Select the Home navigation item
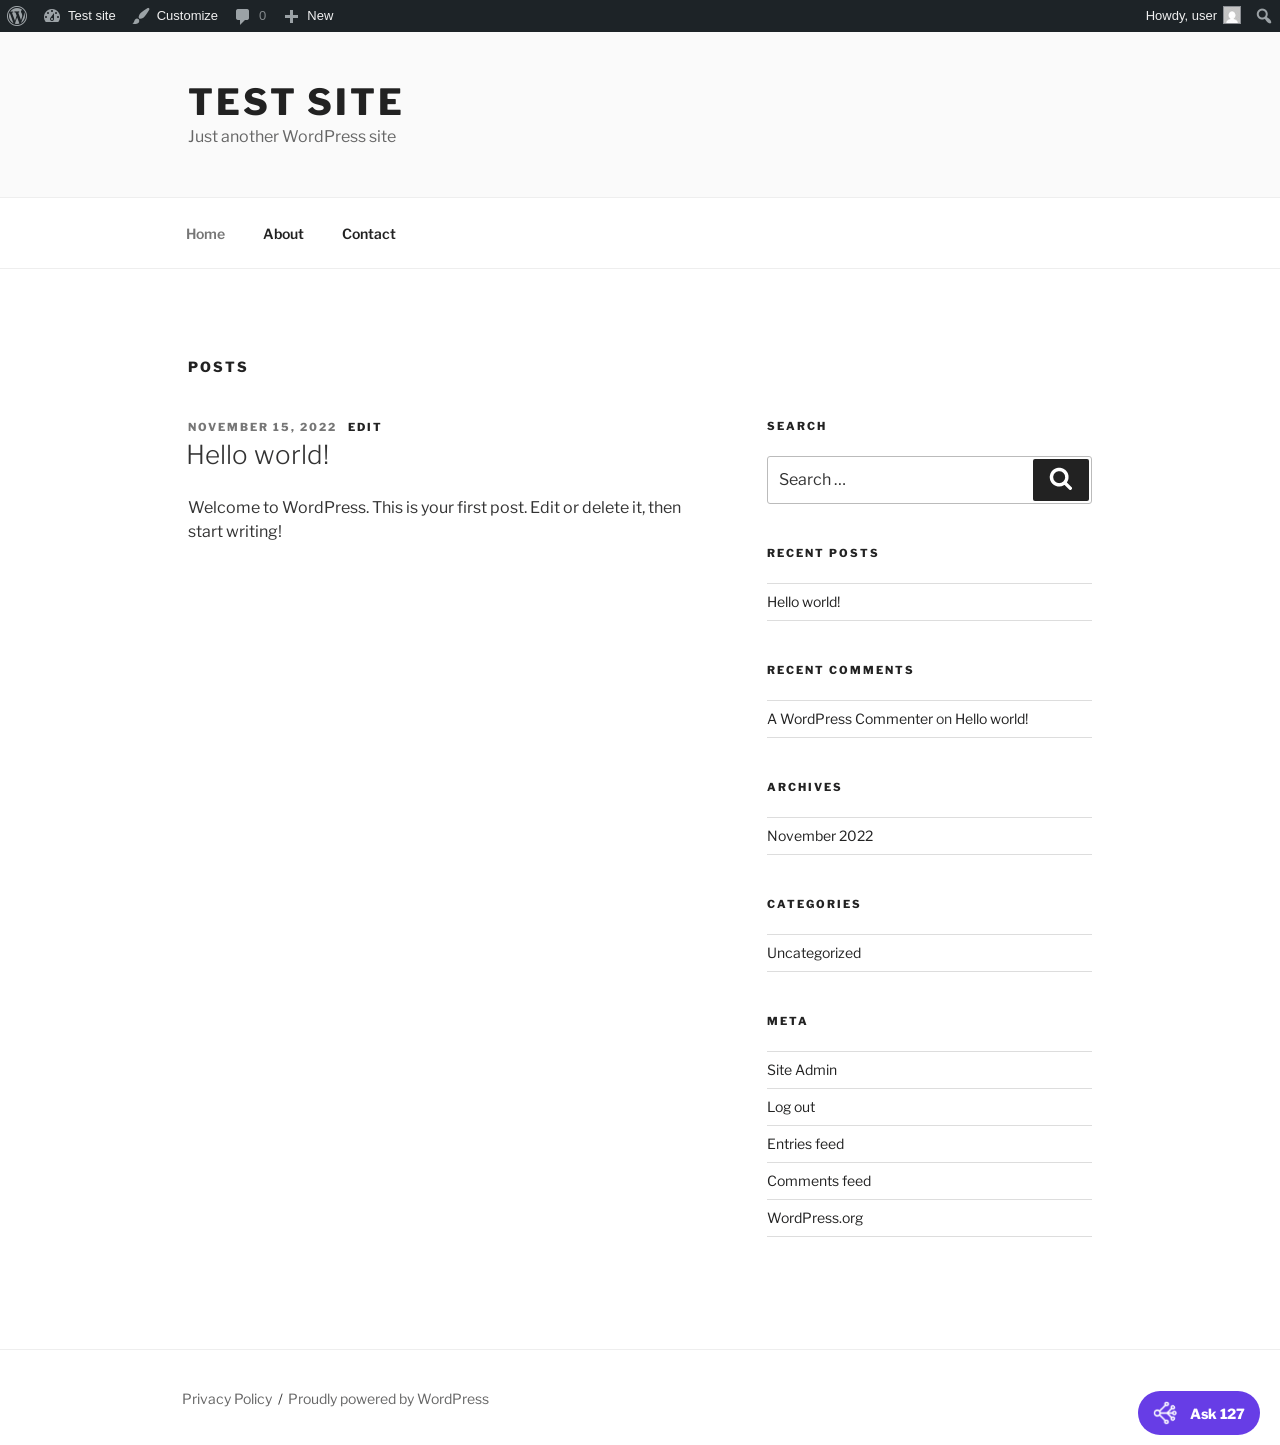The width and height of the screenshot is (1280, 1445). [x=205, y=234]
